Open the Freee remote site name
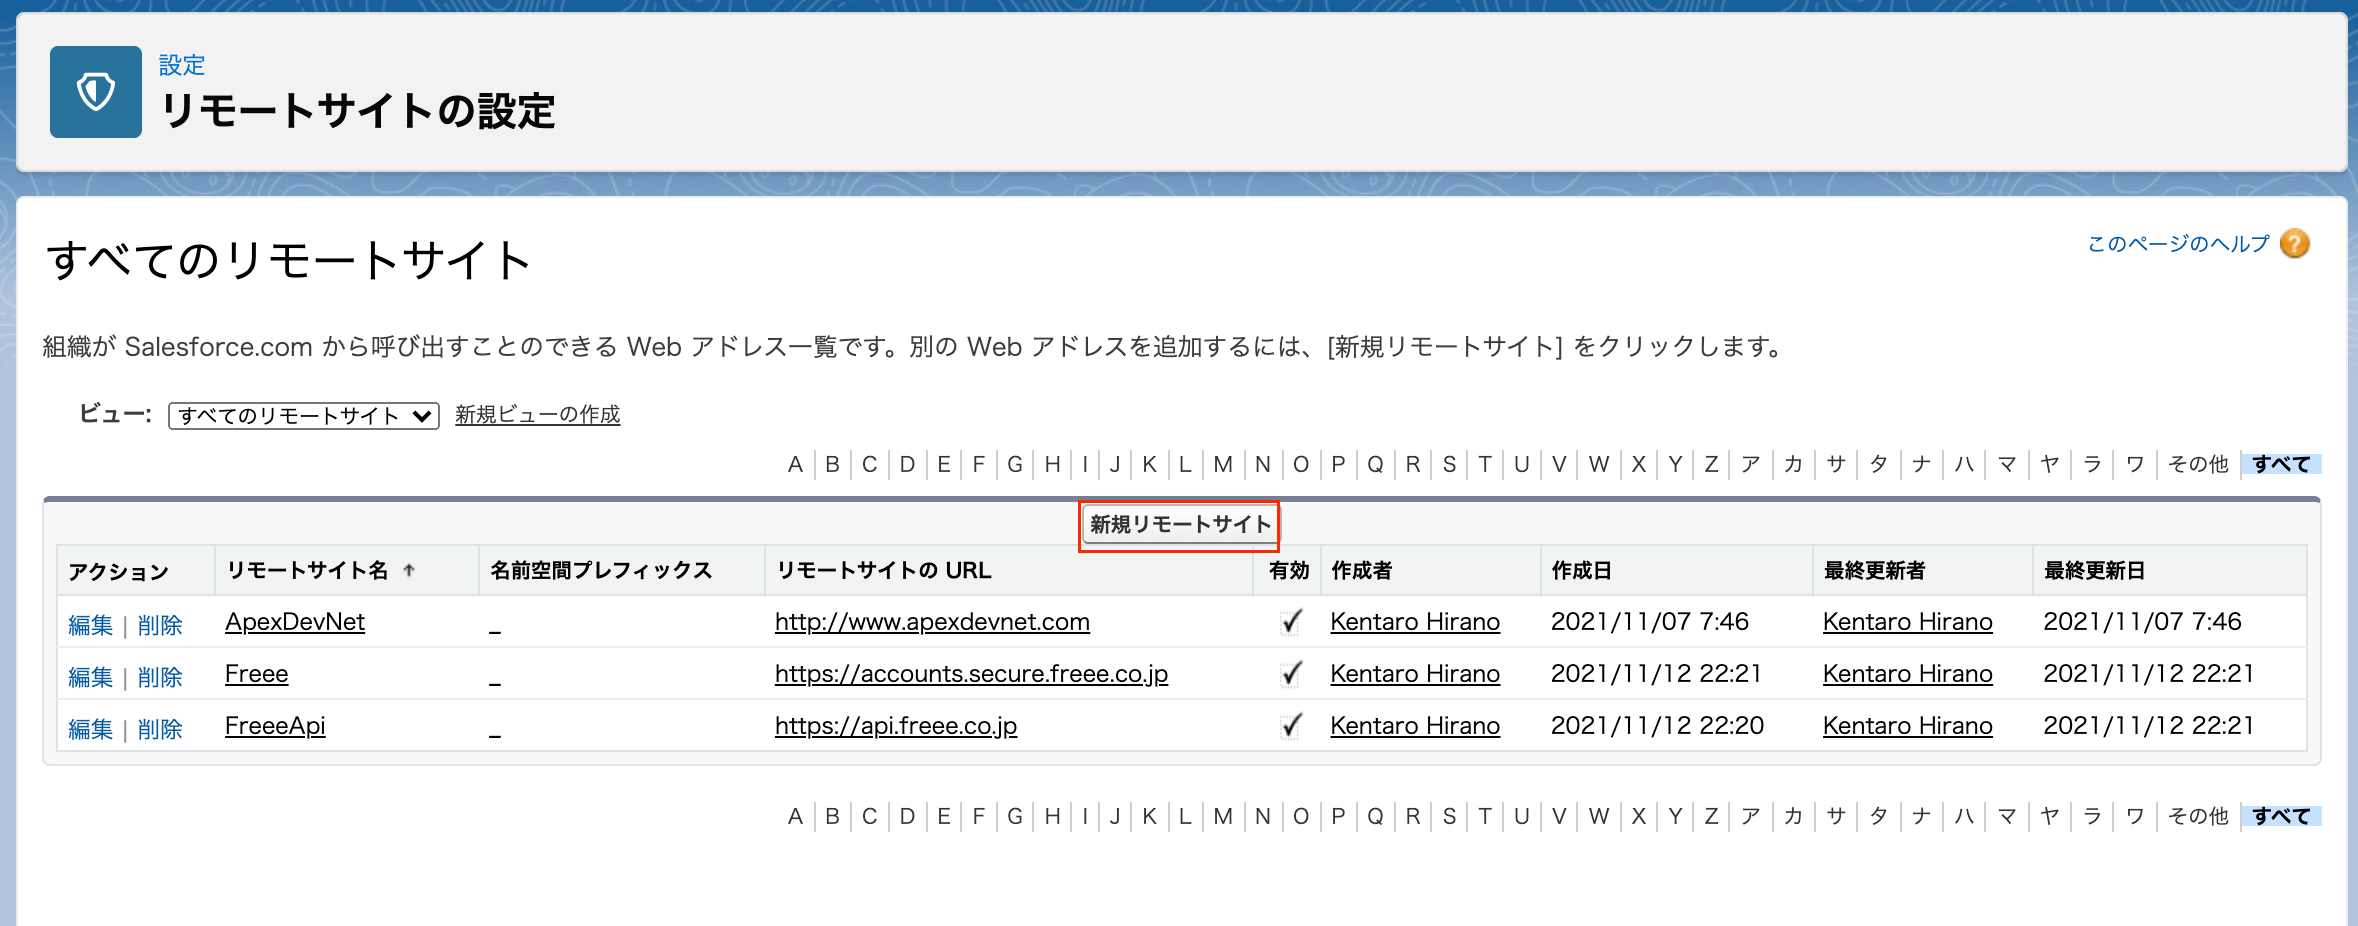Screen dimensions: 2358x926 point(257,674)
